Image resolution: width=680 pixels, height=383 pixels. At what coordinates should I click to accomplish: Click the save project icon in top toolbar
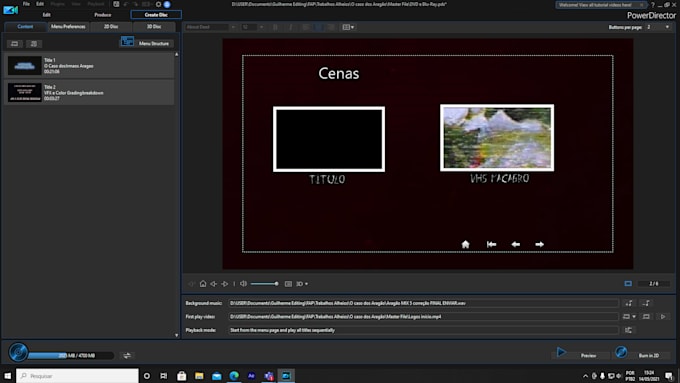116,4
